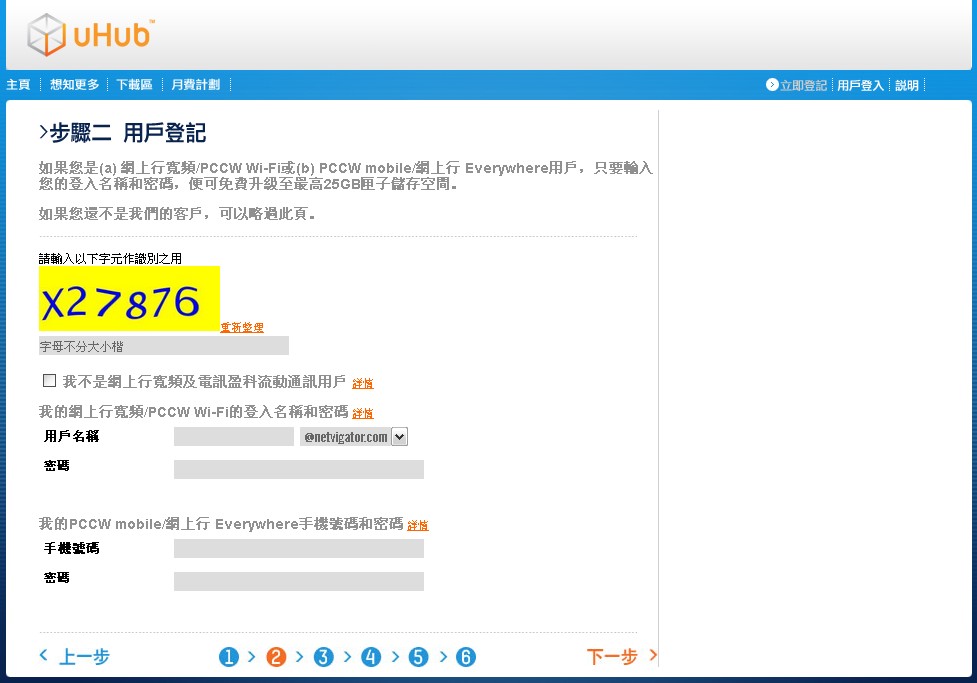Continue with the 下一步 link
The image size is (977, 683).
621,656
